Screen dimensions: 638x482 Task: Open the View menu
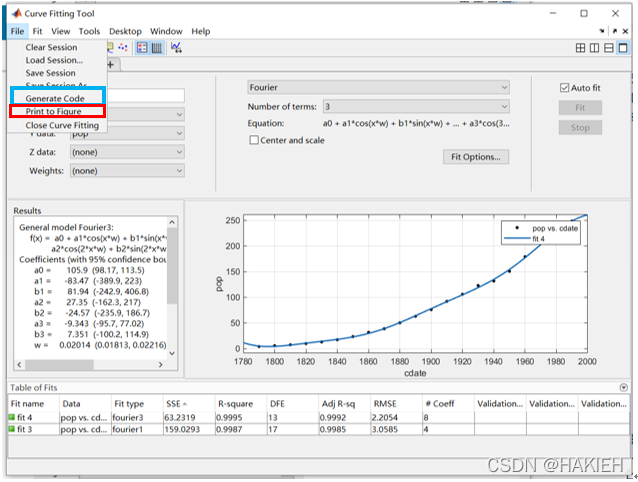(61, 31)
